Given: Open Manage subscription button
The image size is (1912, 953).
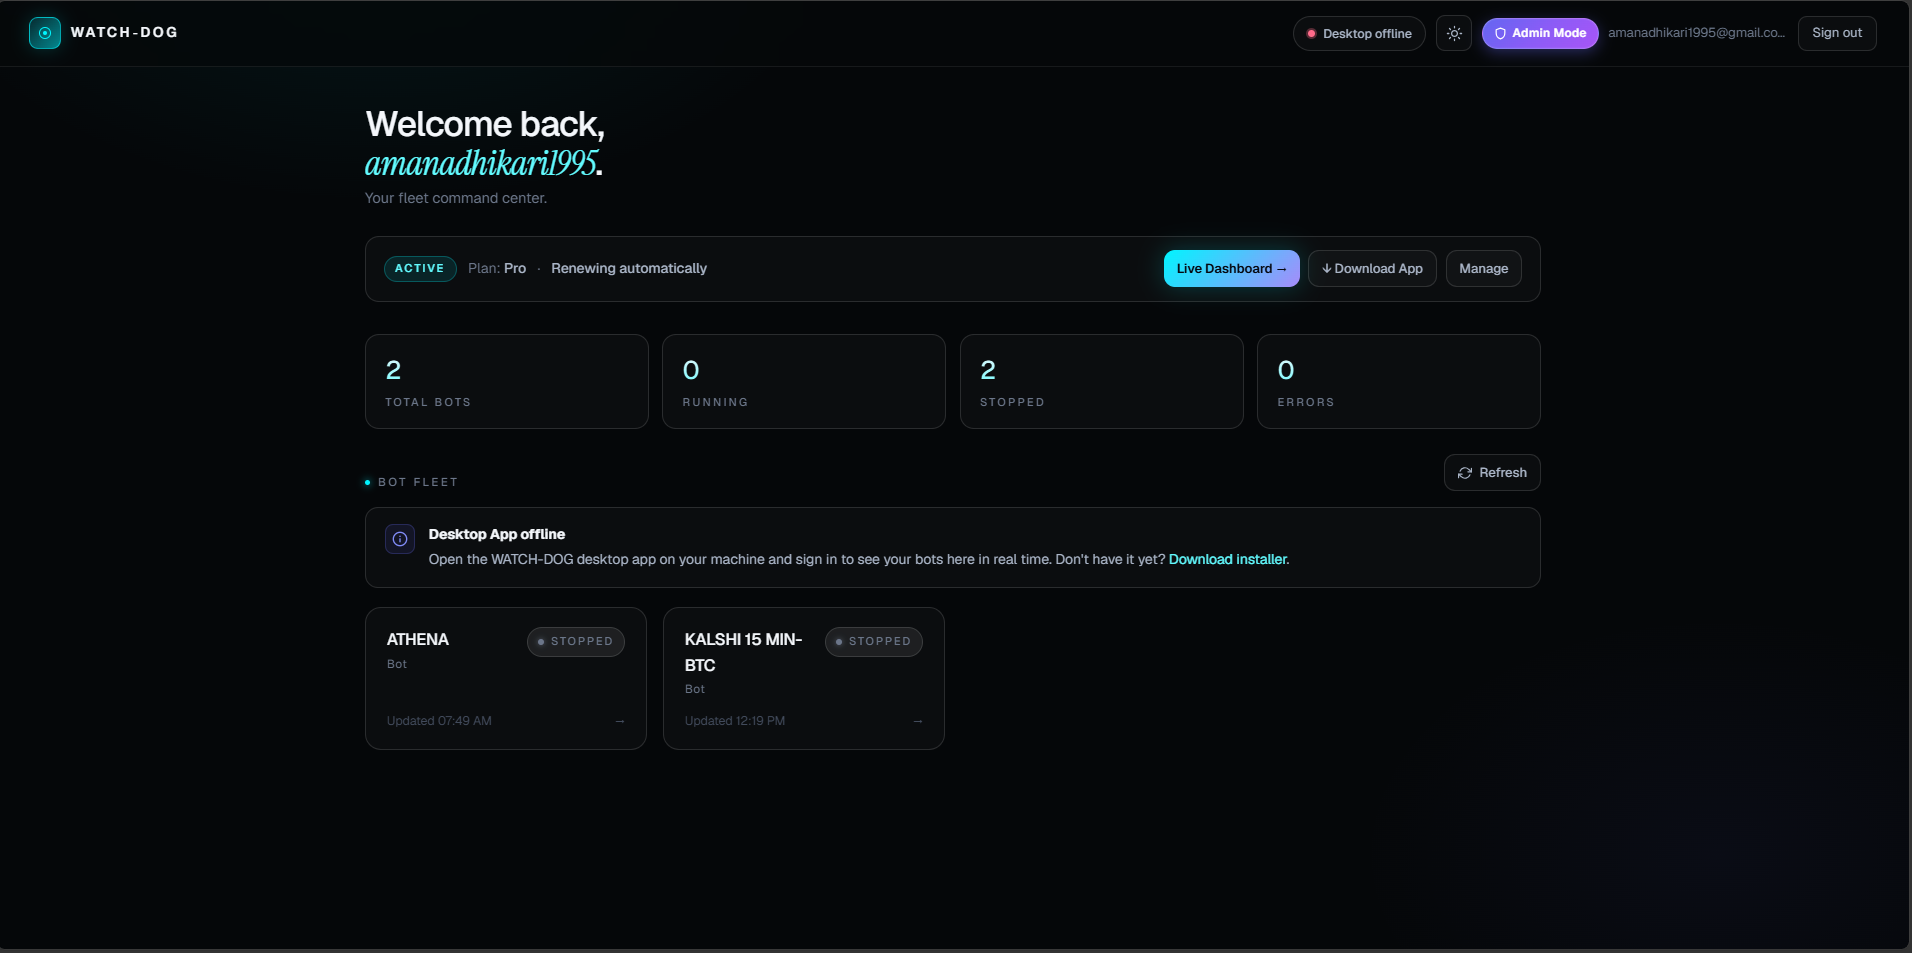Looking at the screenshot, I should pos(1484,268).
